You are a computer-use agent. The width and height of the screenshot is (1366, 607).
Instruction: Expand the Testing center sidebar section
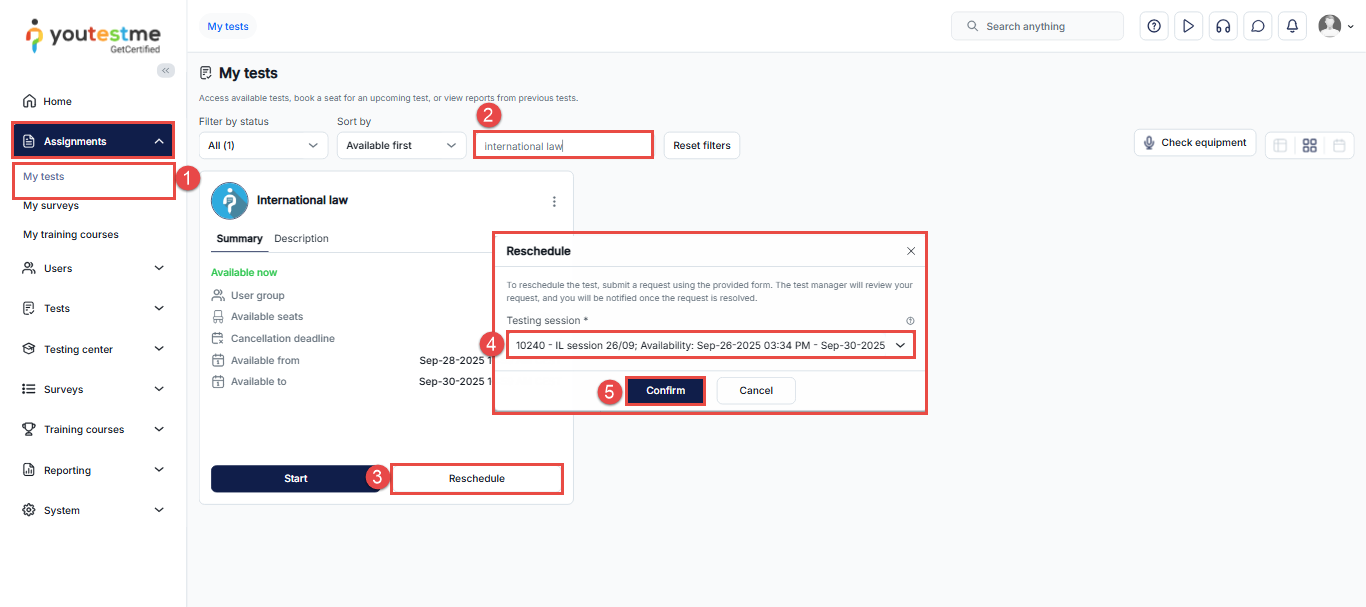click(x=93, y=349)
